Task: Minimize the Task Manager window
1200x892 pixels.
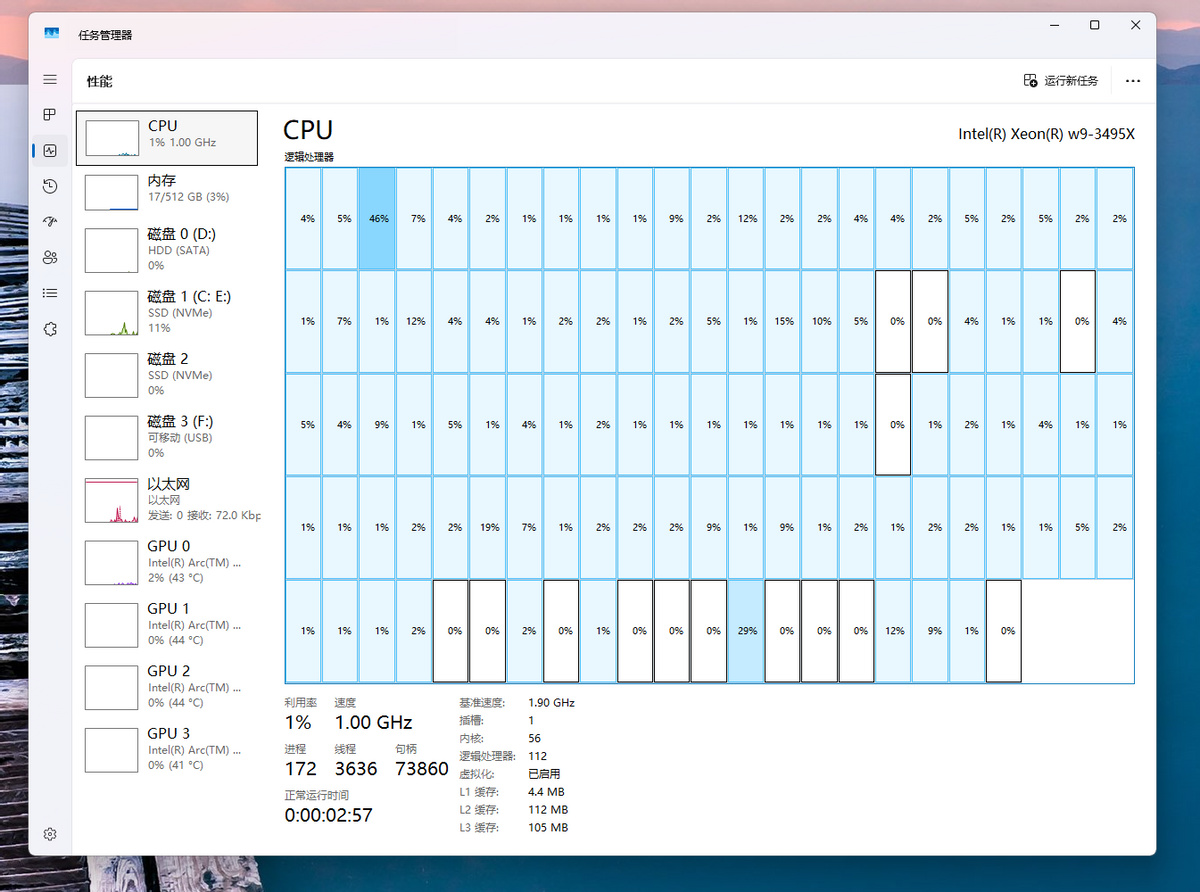Action: click(1053, 25)
